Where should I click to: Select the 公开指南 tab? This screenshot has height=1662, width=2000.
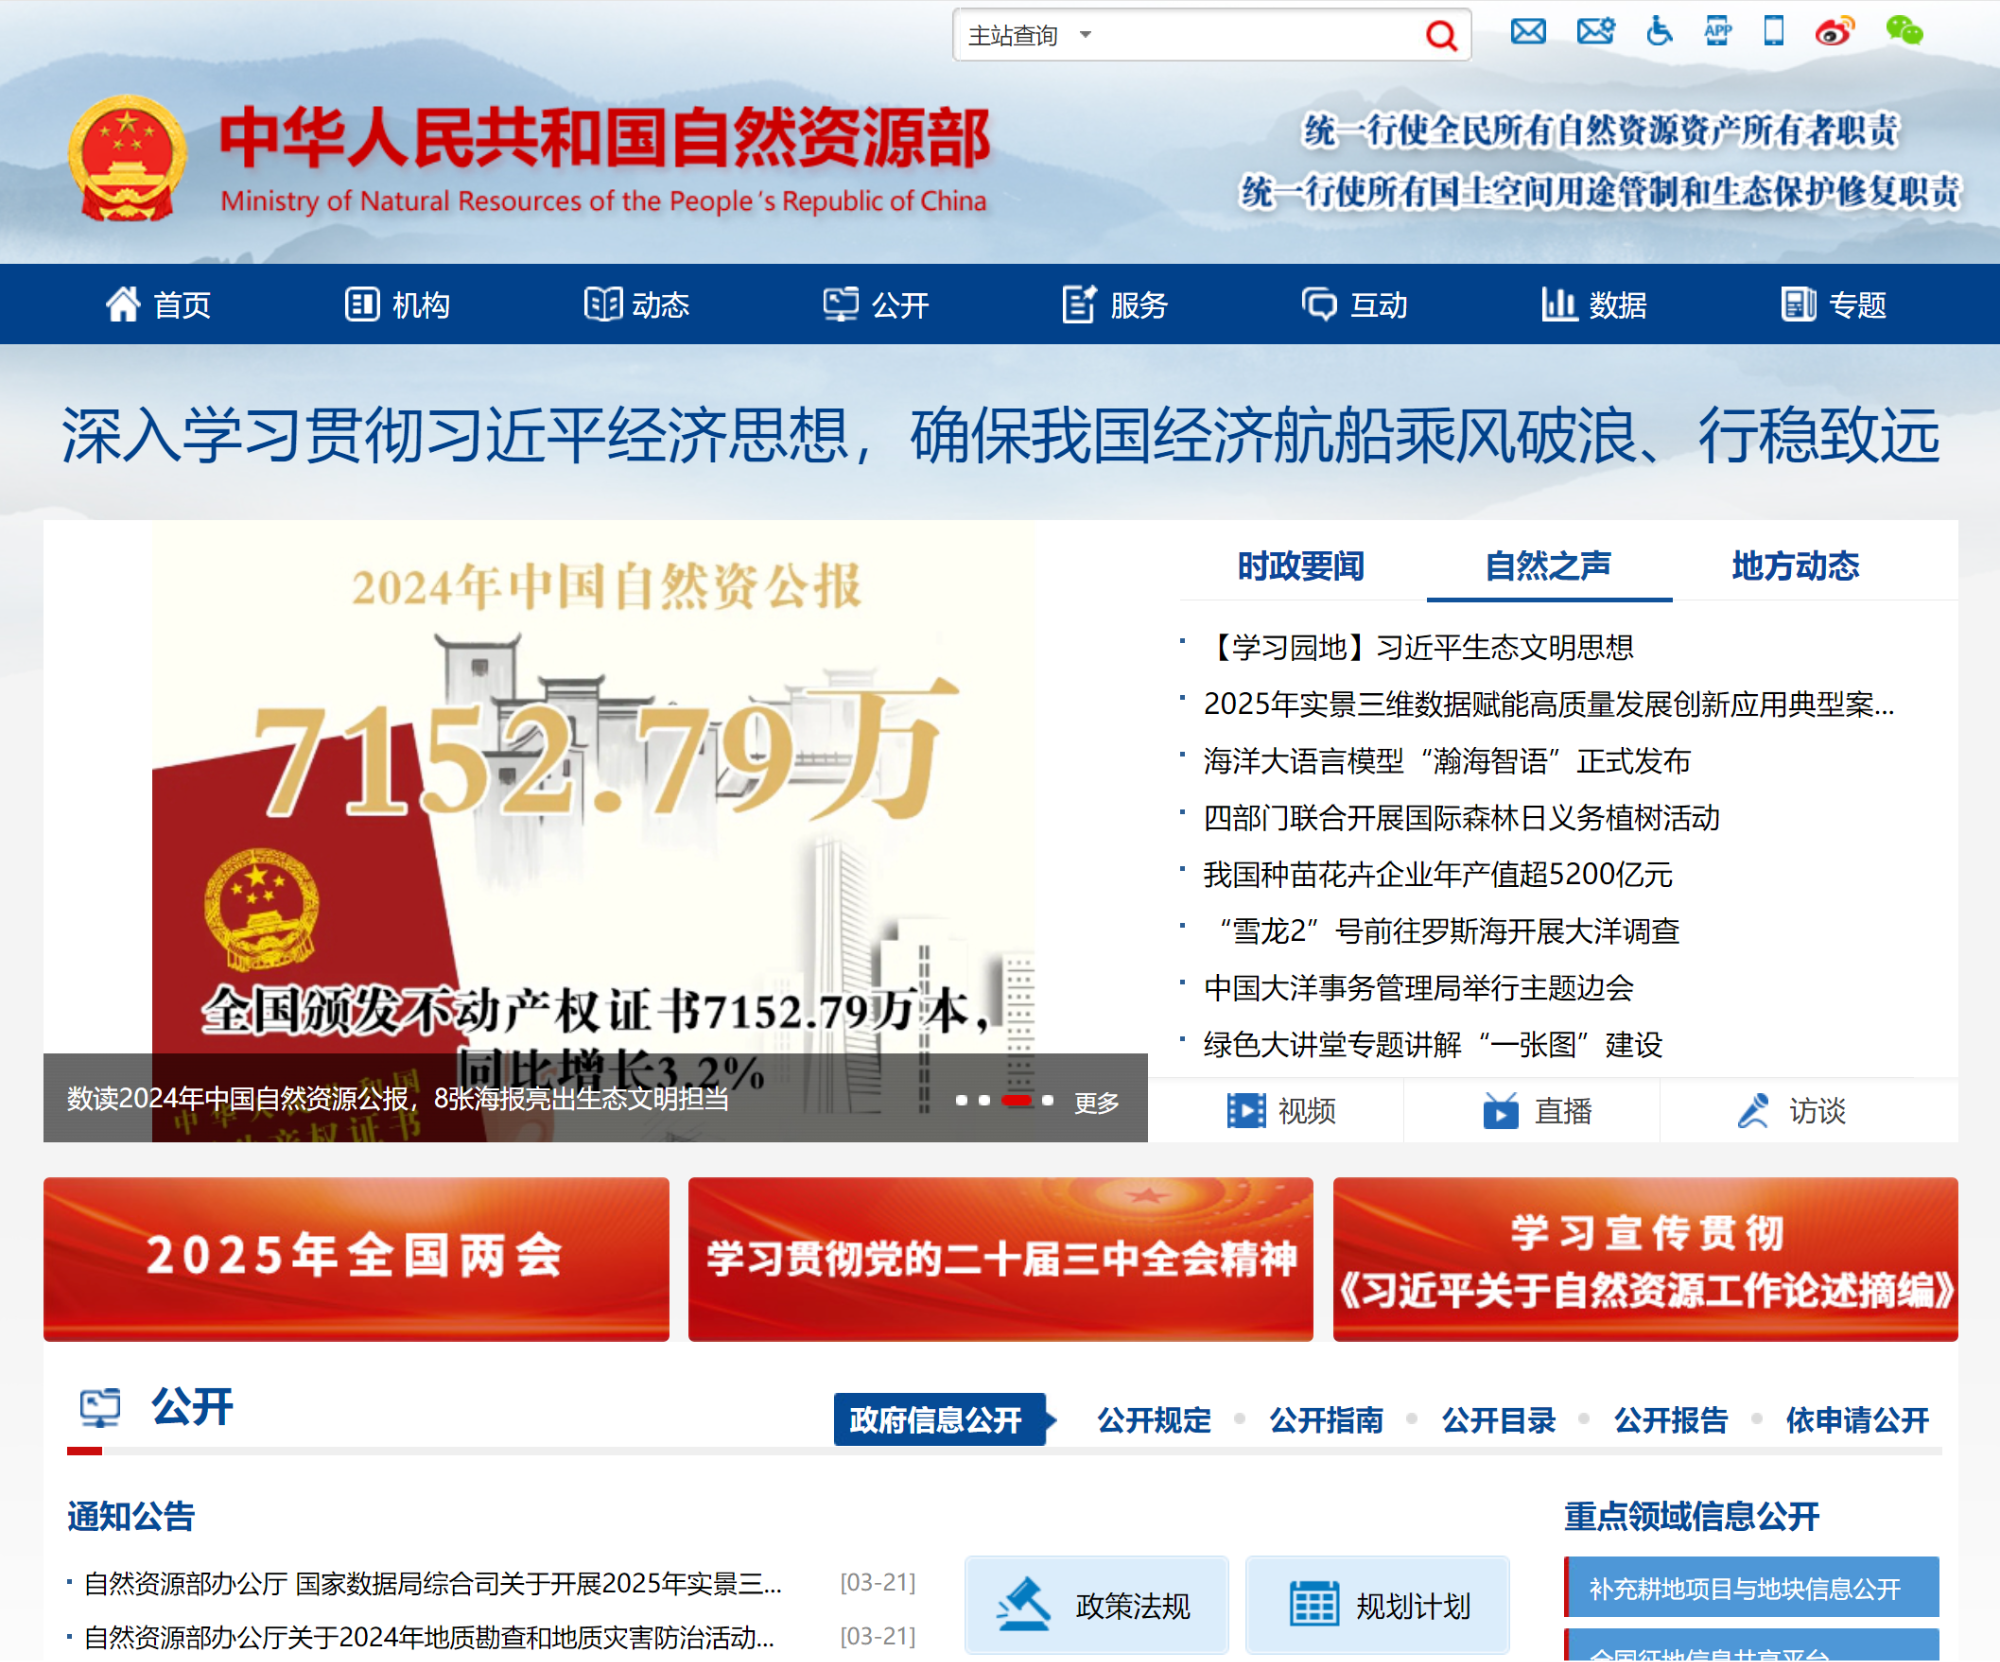tap(1326, 1420)
